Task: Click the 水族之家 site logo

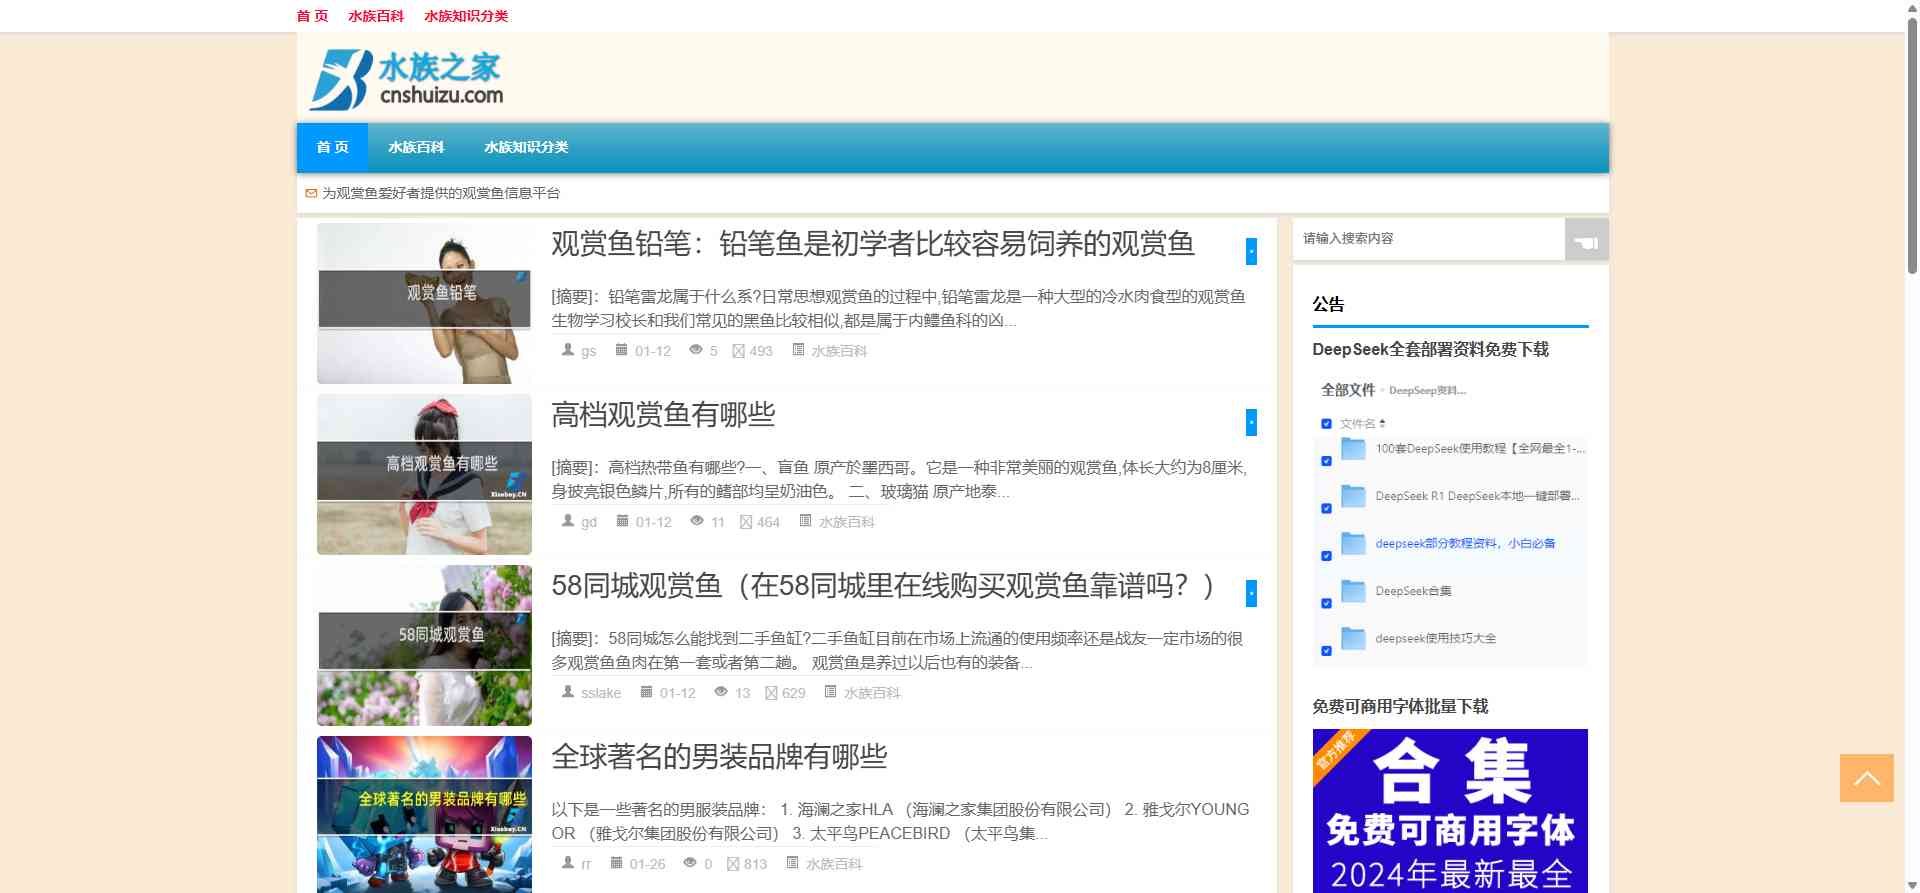Action: point(406,79)
